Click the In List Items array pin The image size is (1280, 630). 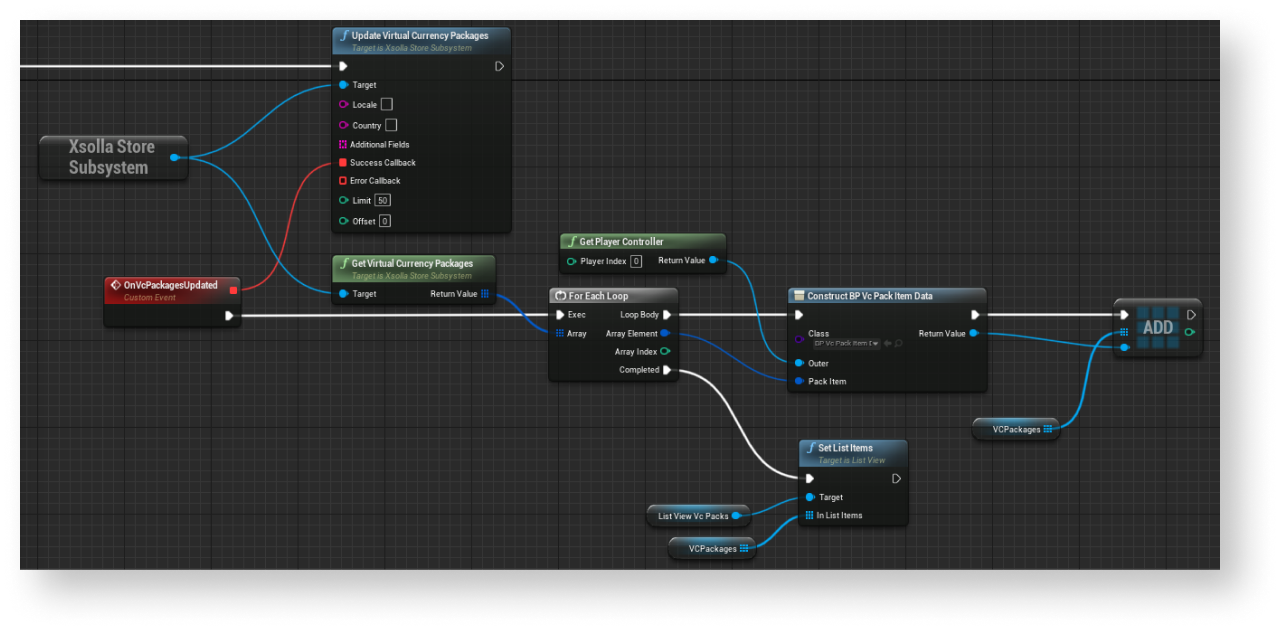[x=809, y=516]
